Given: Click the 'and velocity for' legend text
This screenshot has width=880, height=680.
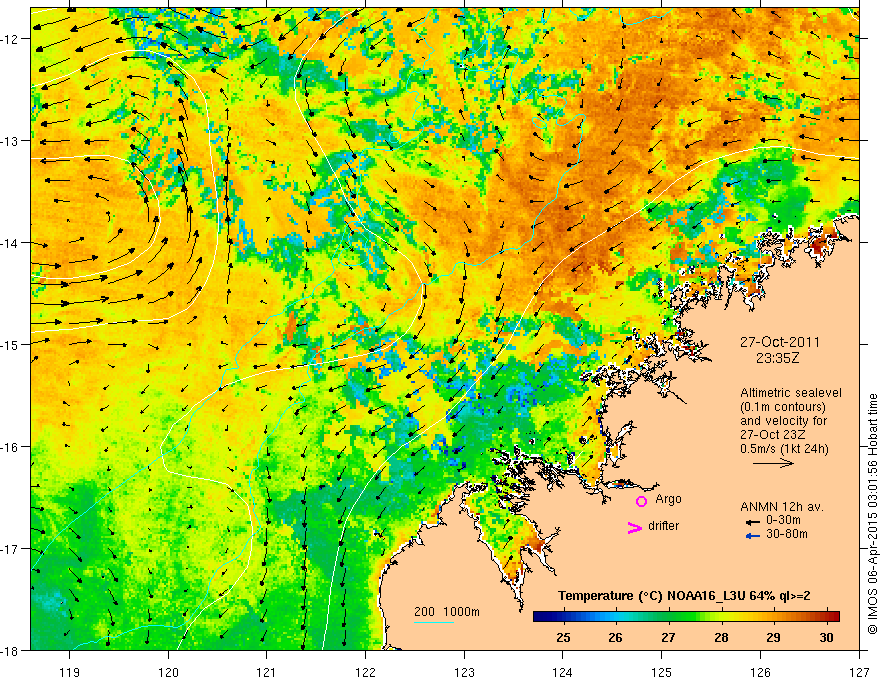Looking at the screenshot, I should pos(783,421).
